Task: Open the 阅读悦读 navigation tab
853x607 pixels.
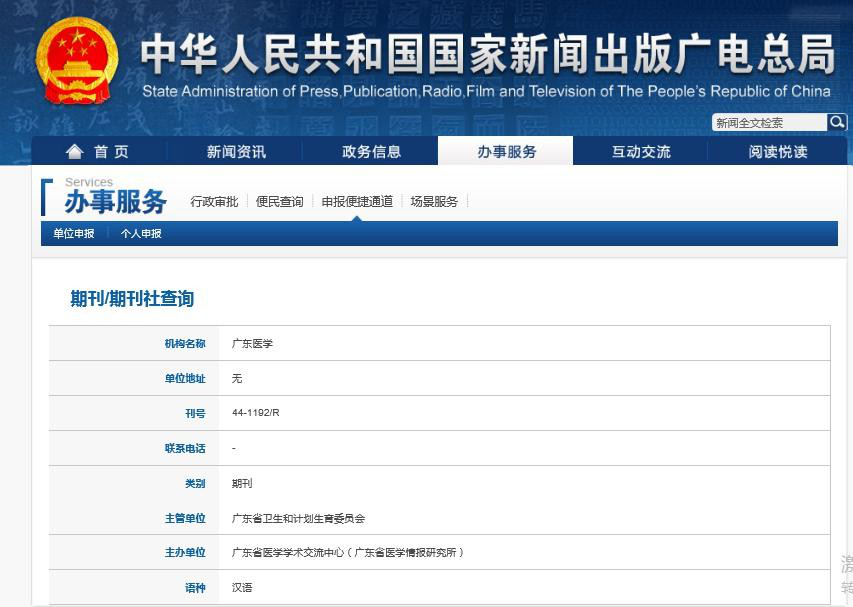Action: coord(777,152)
